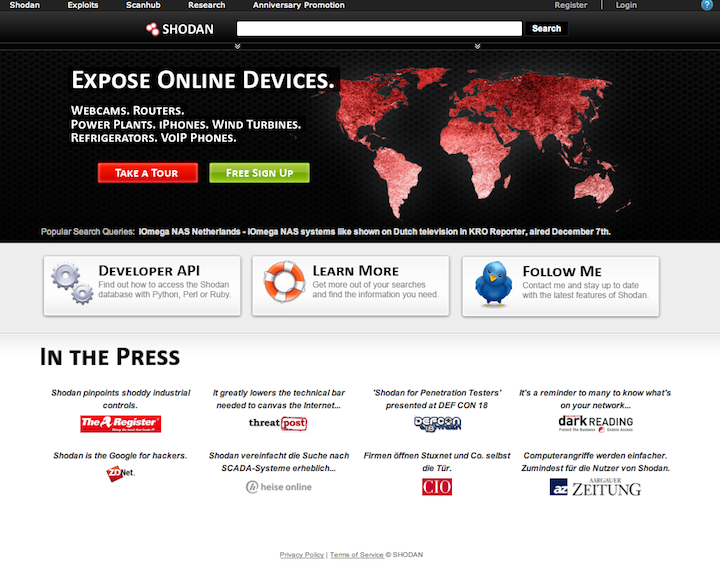
Task: Click quote 'Shodan is the Google for hackers.'
Action: click(x=120, y=456)
